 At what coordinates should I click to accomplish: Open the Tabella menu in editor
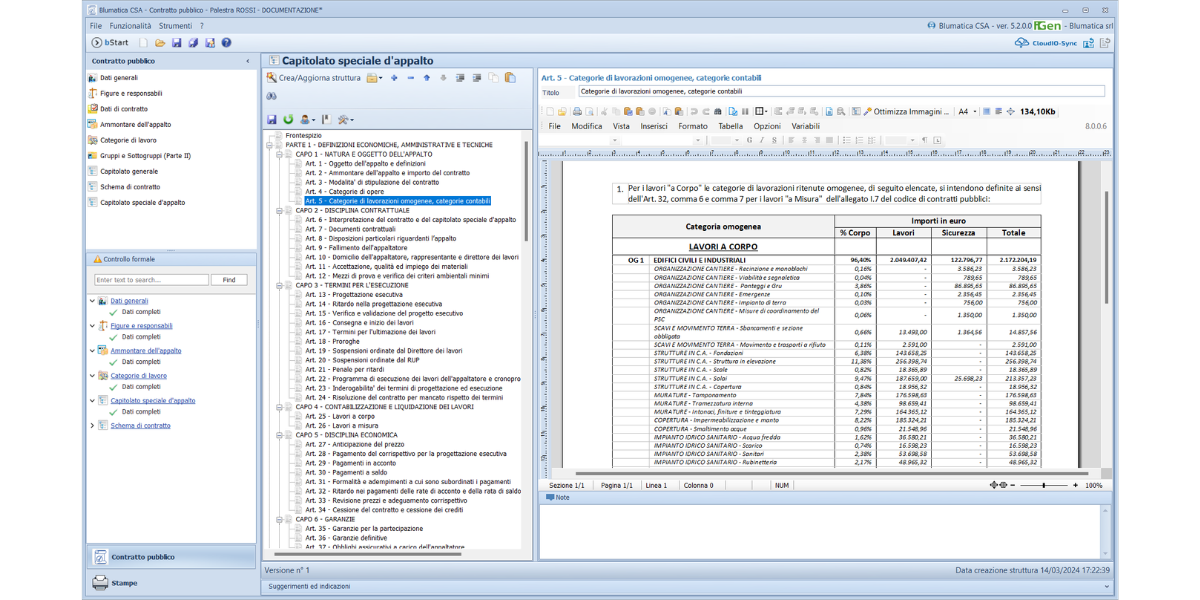[730, 126]
